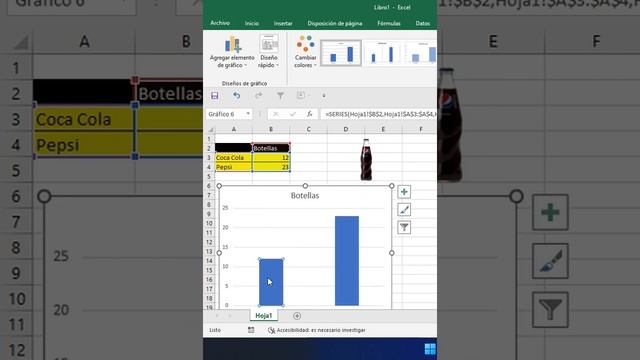Click the 25 axis label in chart

click(x=225, y=208)
